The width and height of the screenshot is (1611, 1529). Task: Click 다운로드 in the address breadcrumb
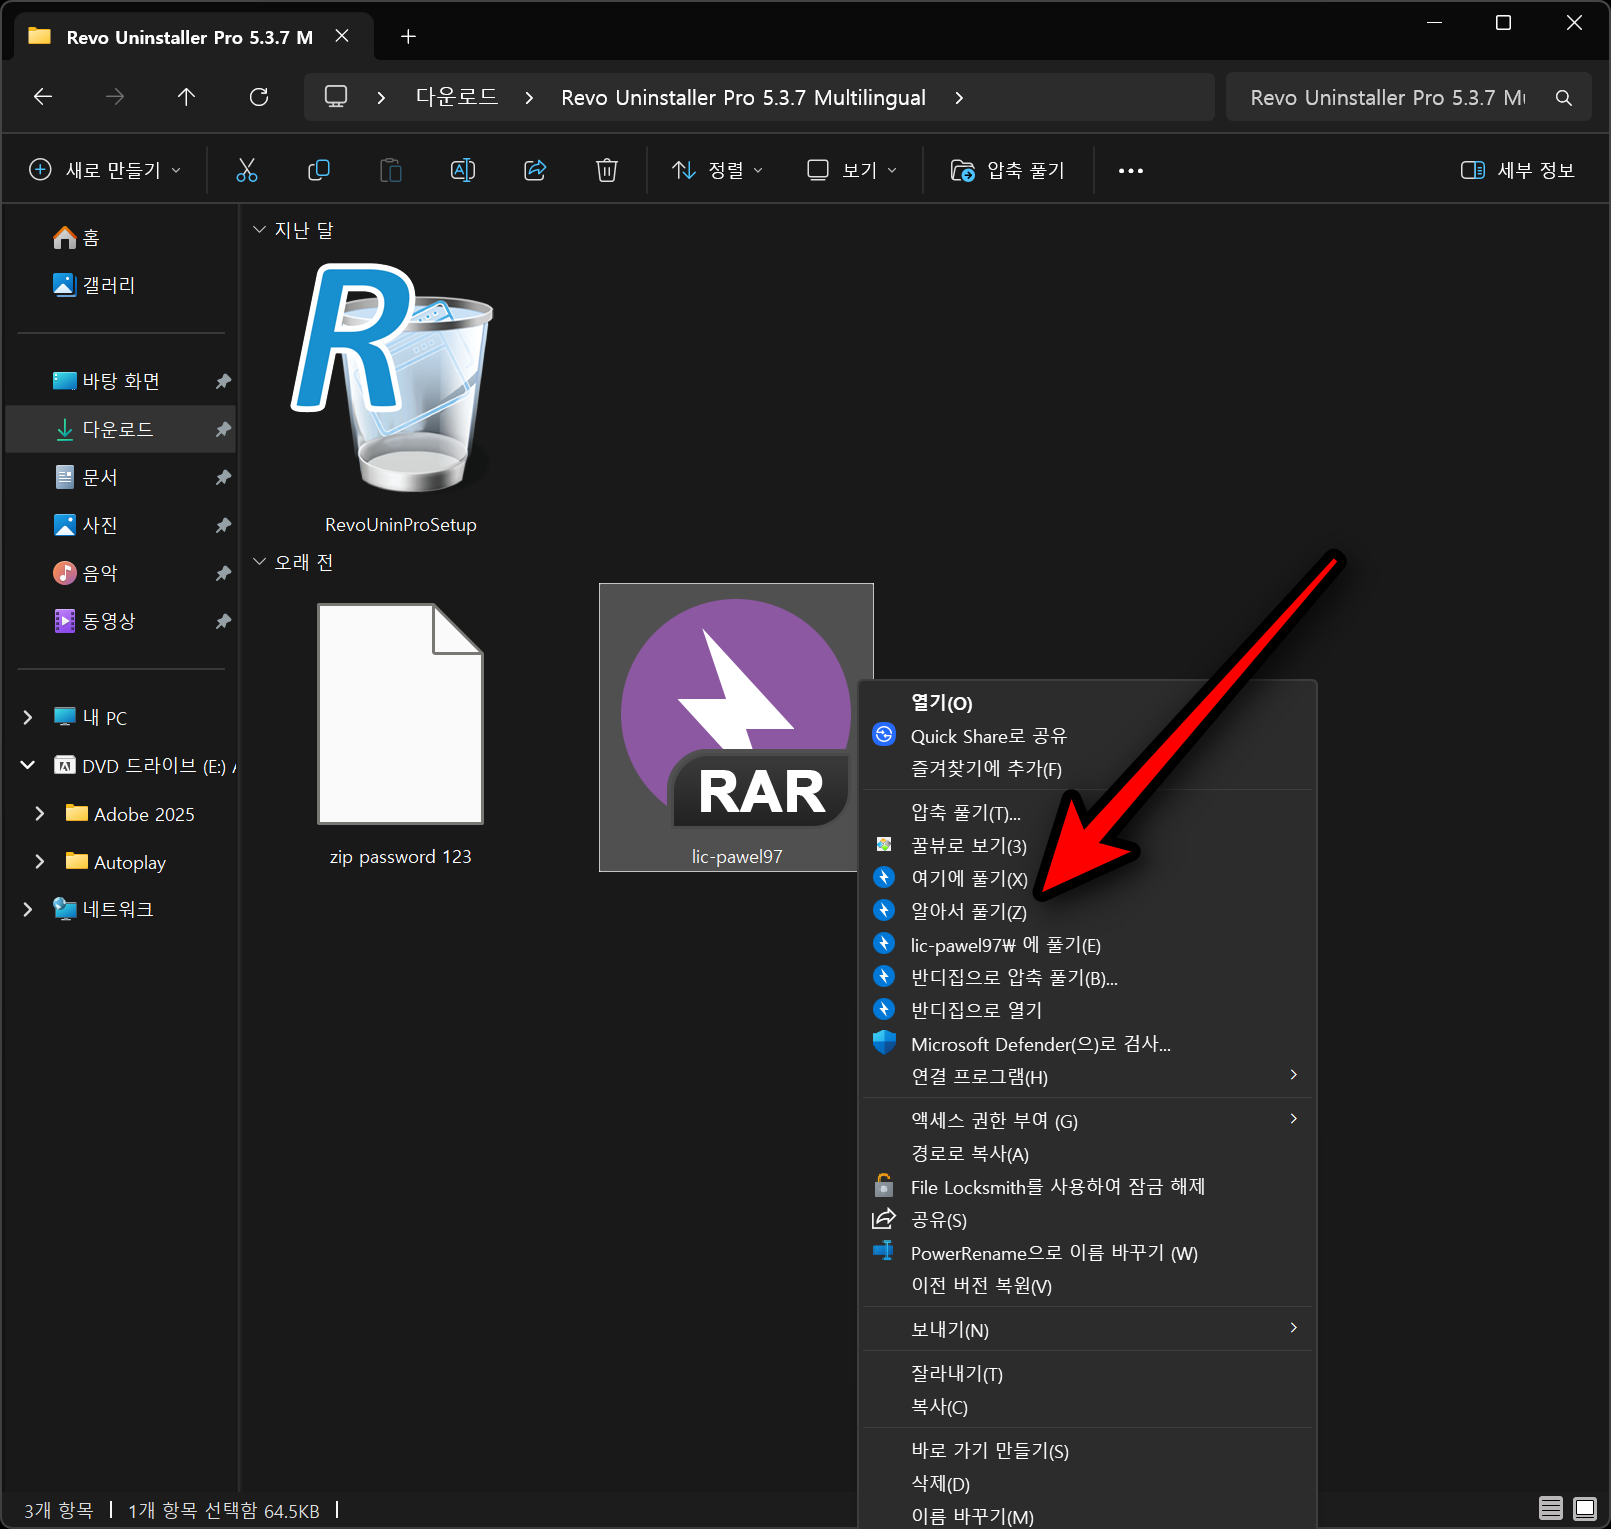pyautogui.click(x=457, y=97)
